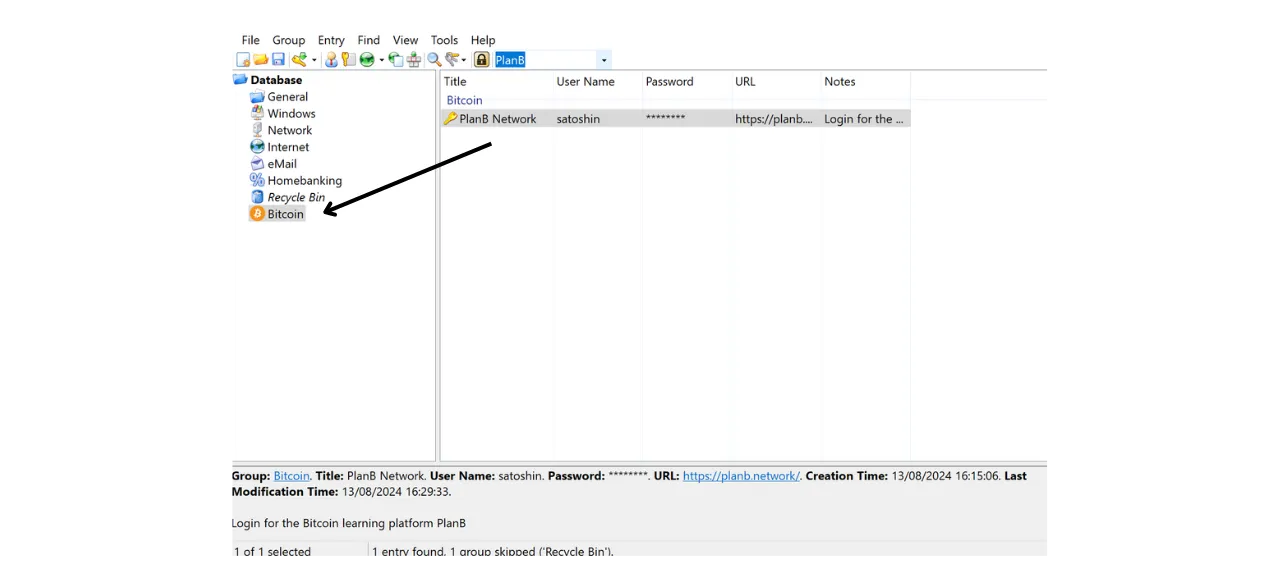Click the Find magnifier icon
This screenshot has width=1280, height=586.
click(433, 60)
